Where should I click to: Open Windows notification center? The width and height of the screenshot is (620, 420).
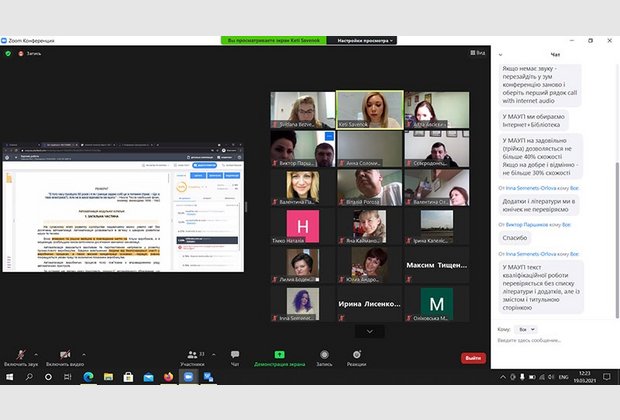click(x=607, y=377)
